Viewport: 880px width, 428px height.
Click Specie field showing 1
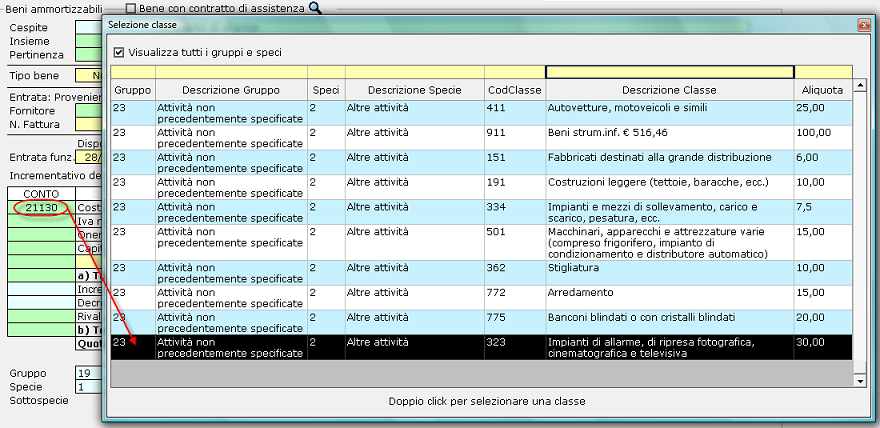pos(89,386)
